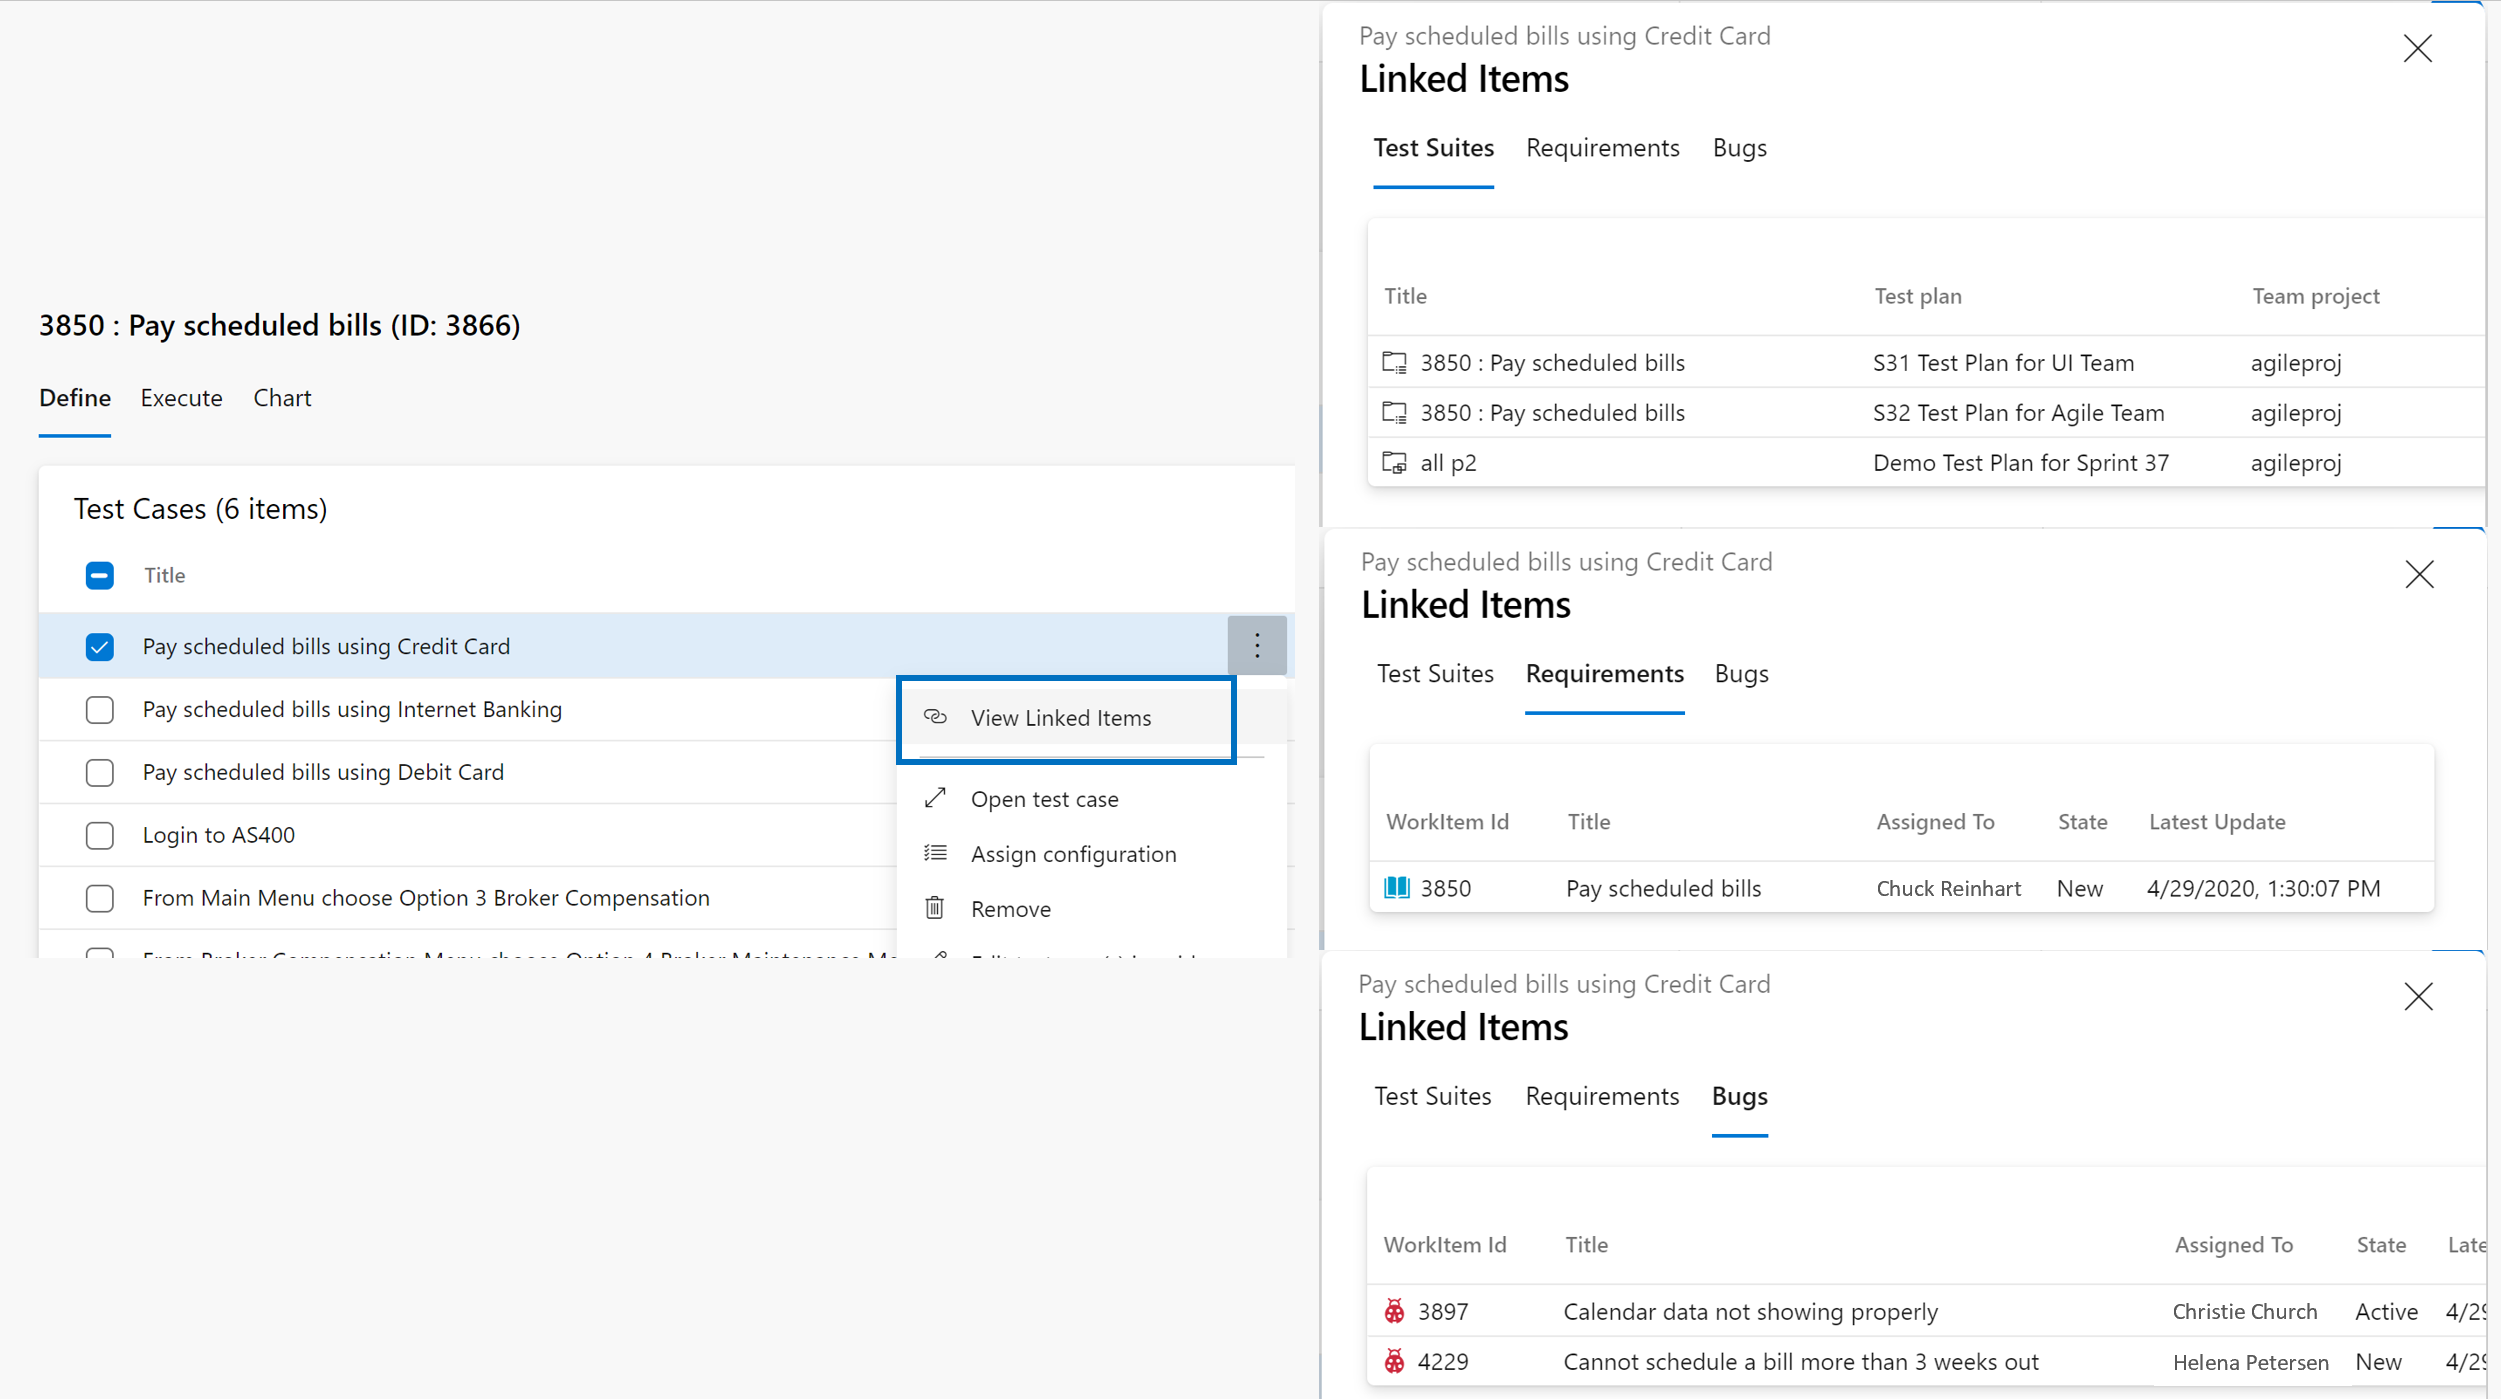Click the blue checkbox to deselect Pay scheduled bills using Credit Card

pyautogui.click(x=98, y=645)
